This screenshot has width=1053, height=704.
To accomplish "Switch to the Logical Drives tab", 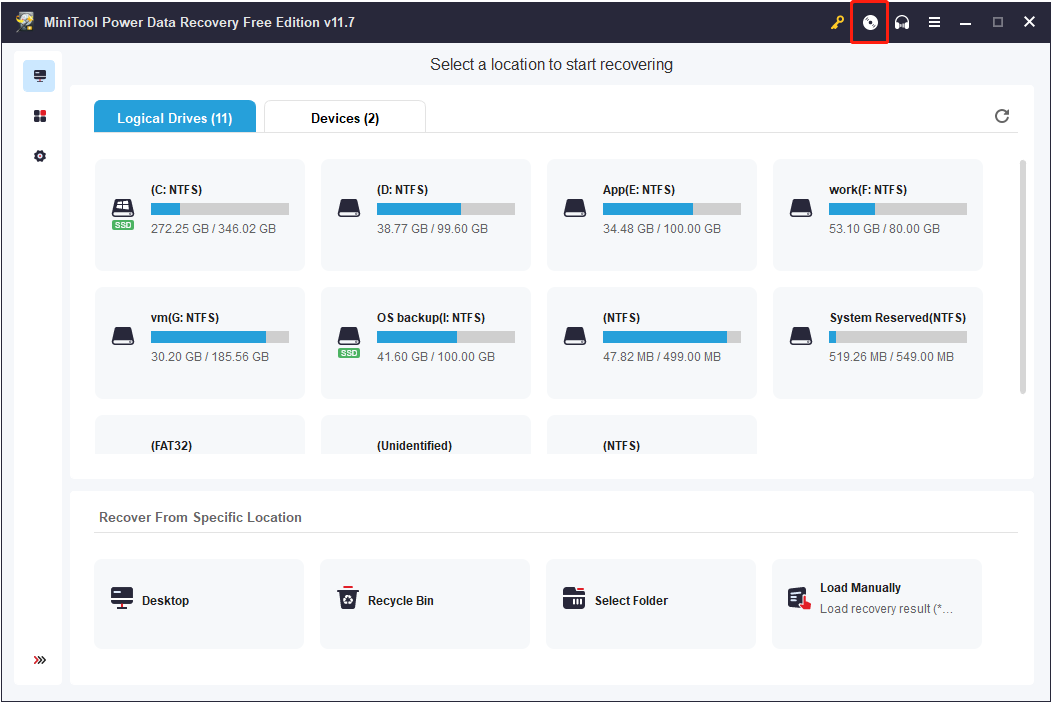I will (174, 117).
